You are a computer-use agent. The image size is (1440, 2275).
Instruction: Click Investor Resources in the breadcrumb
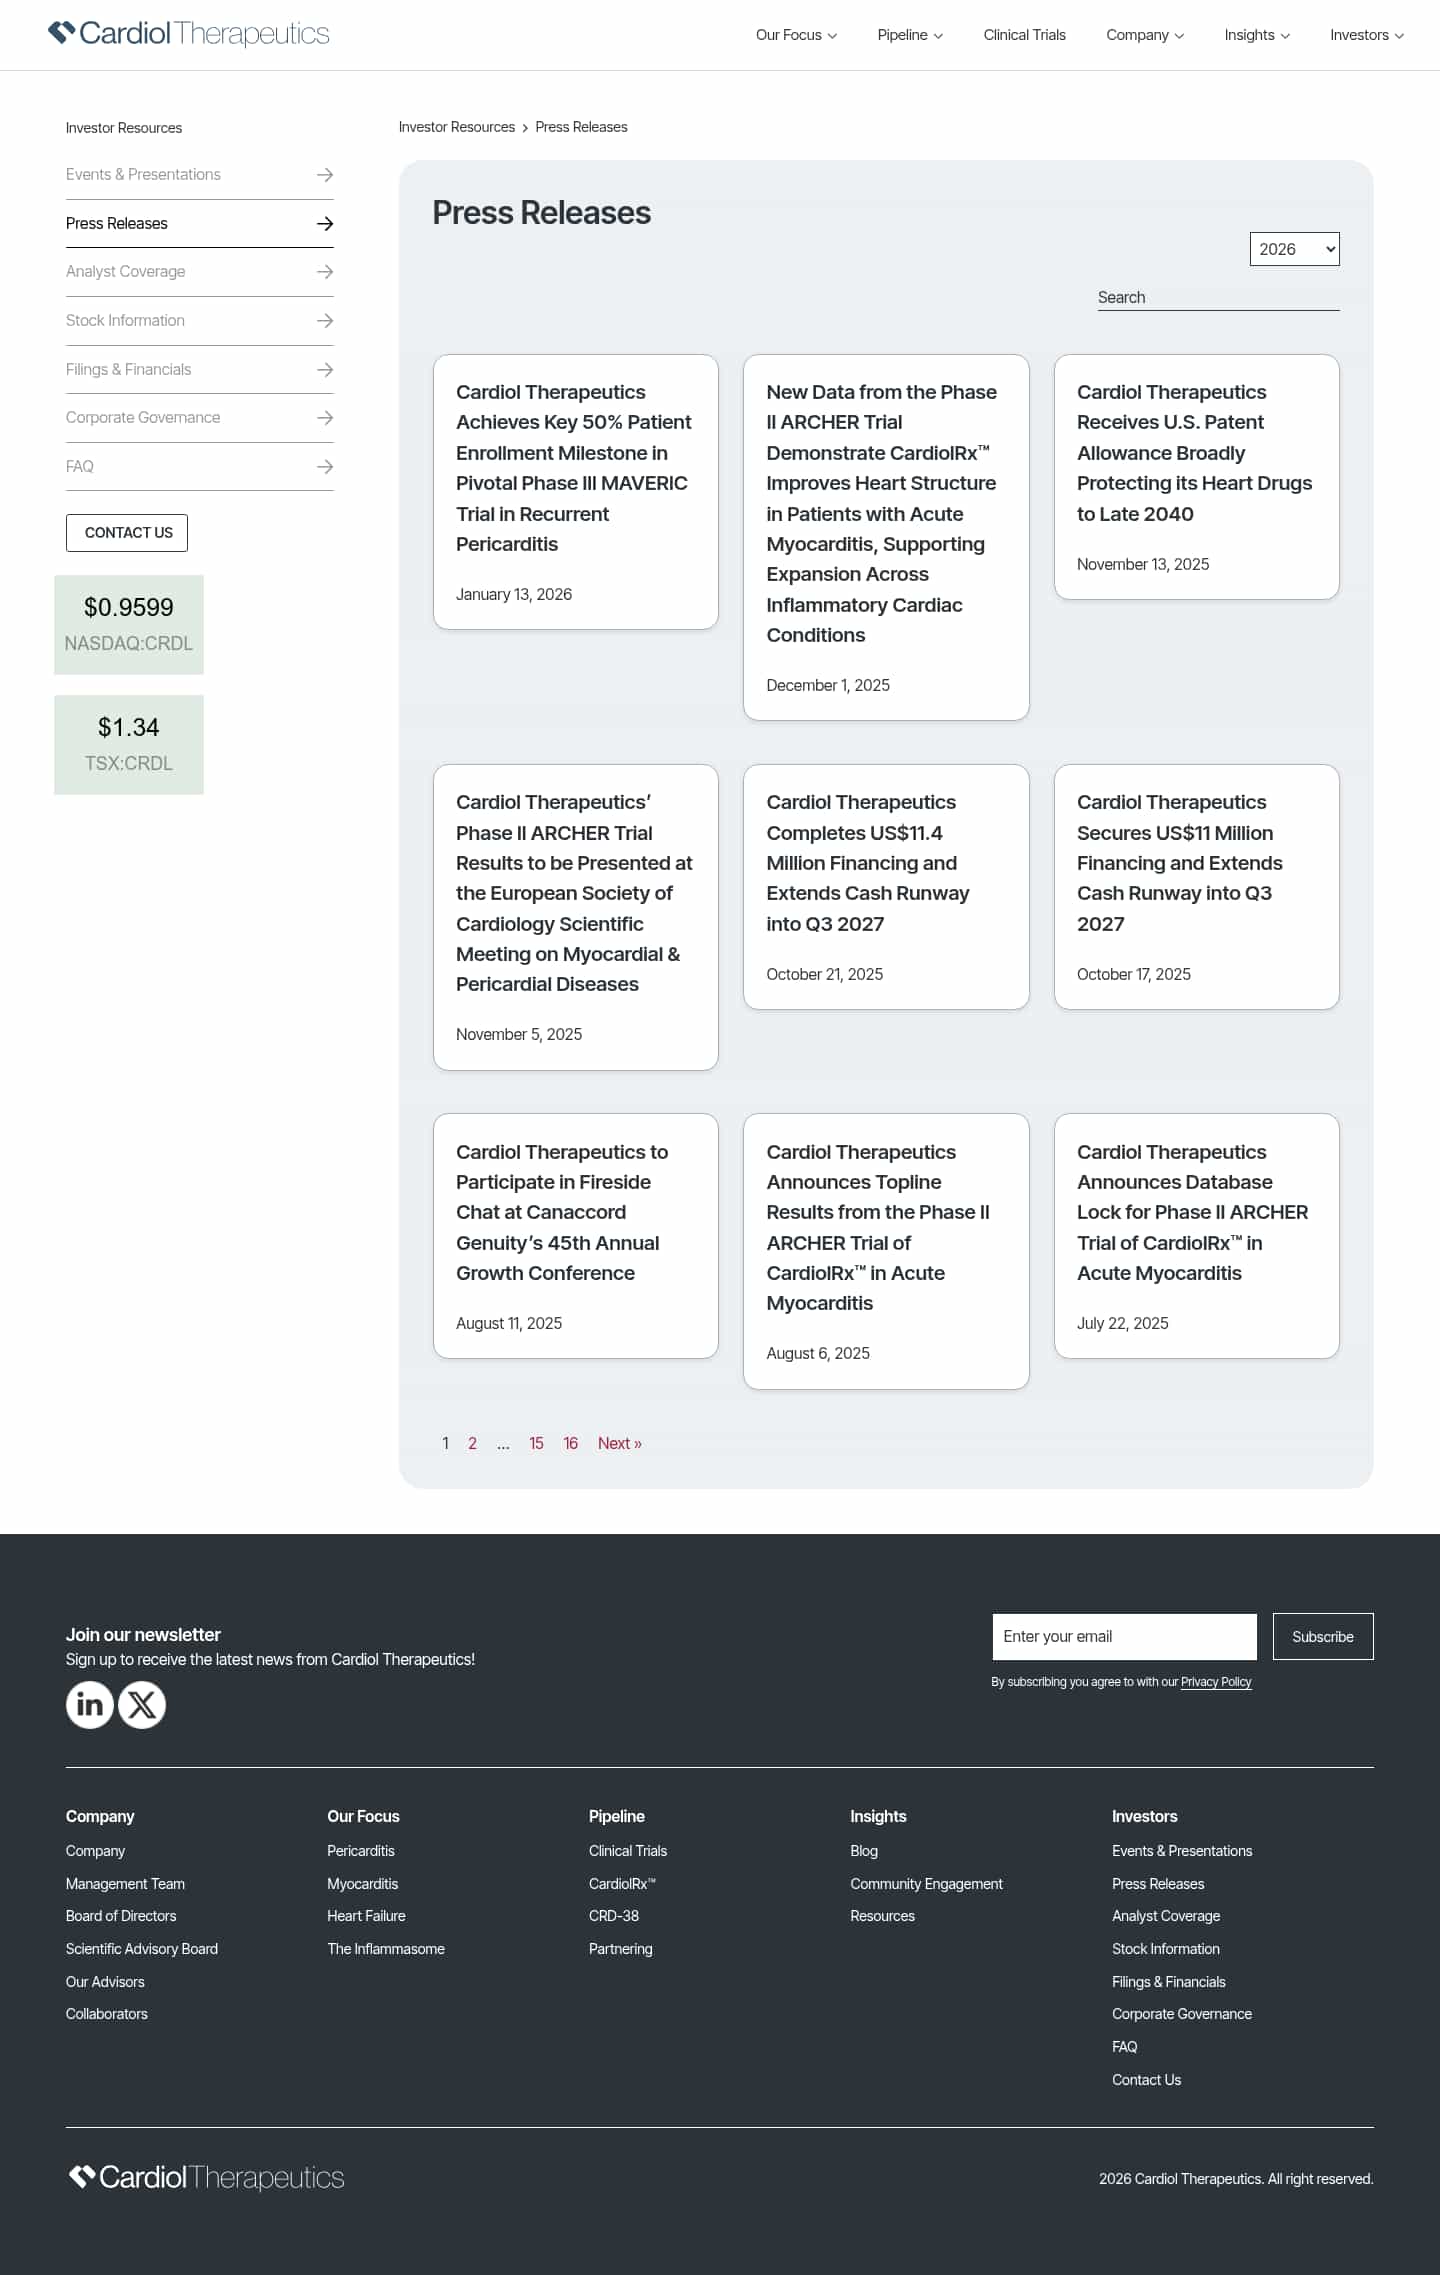pyautogui.click(x=457, y=127)
